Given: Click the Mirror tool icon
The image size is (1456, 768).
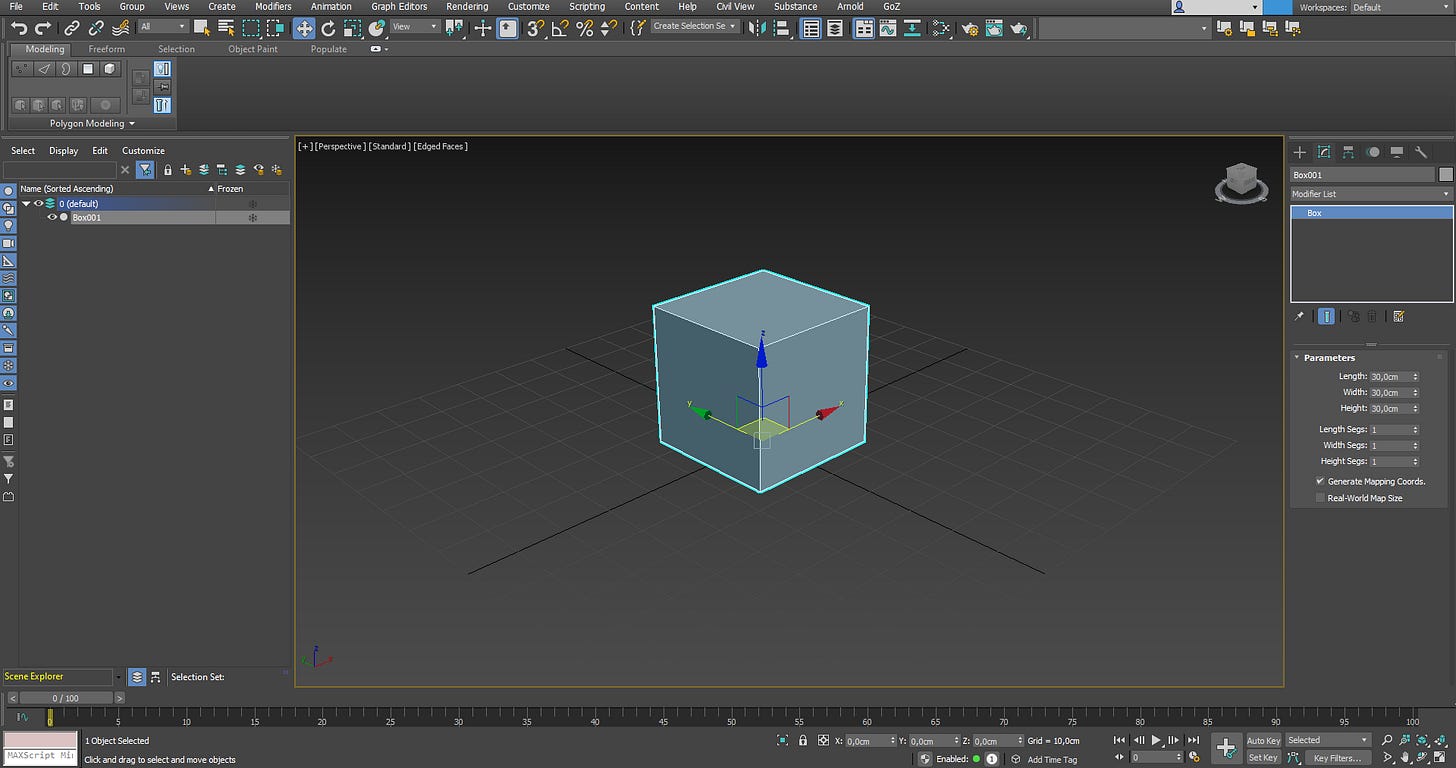Looking at the screenshot, I should coord(757,28).
